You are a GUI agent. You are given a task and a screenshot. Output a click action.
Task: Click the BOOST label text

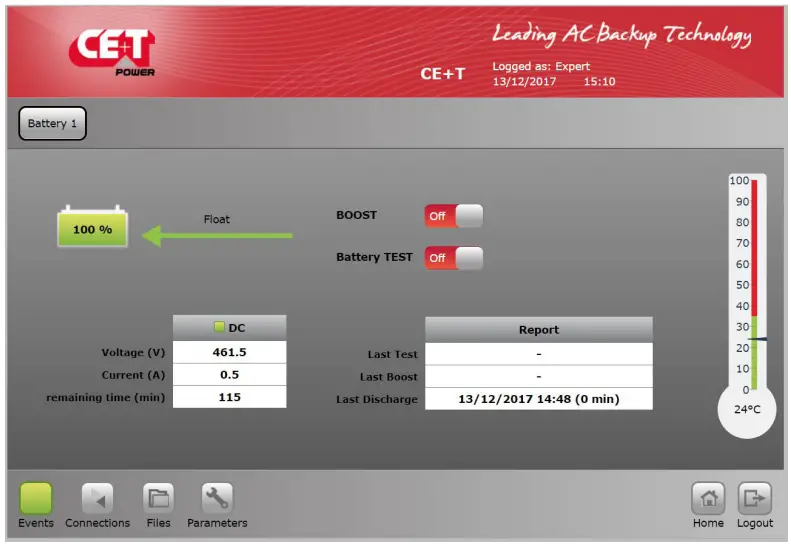(x=356, y=215)
